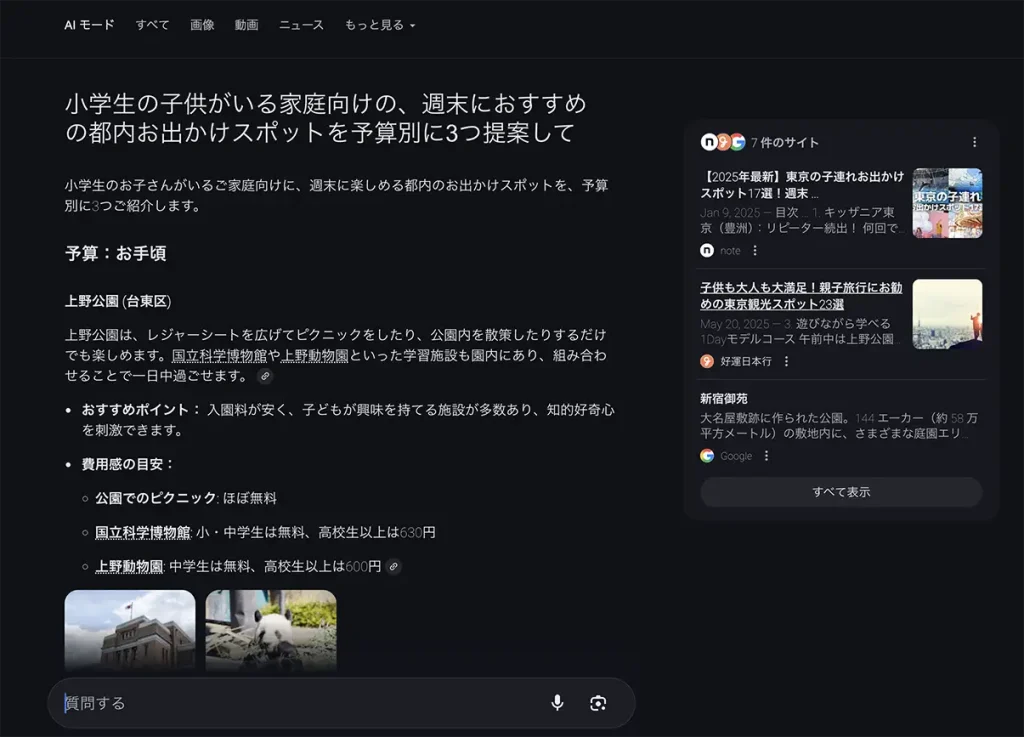Click 国立科学博物館 in the cost list

pos(142,533)
